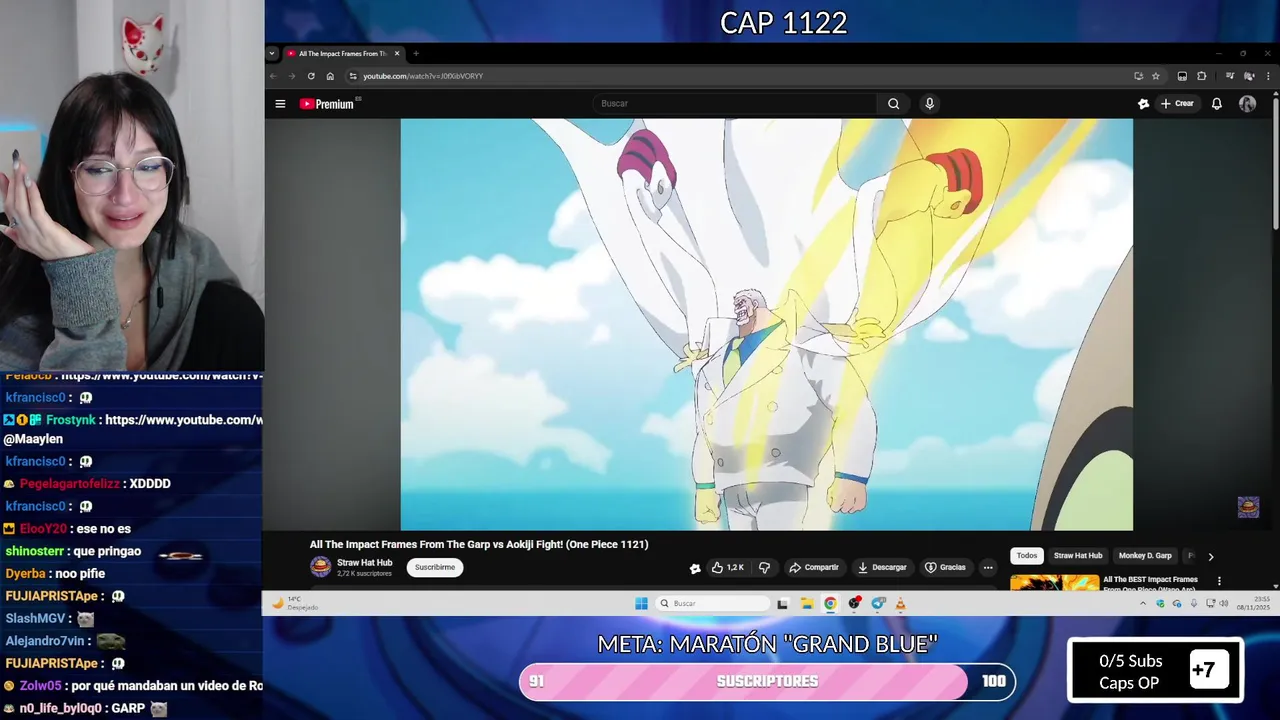Click the sparkle icon beside Crear
Image resolution: width=1280 pixels, height=720 pixels.
[1143, 104]
